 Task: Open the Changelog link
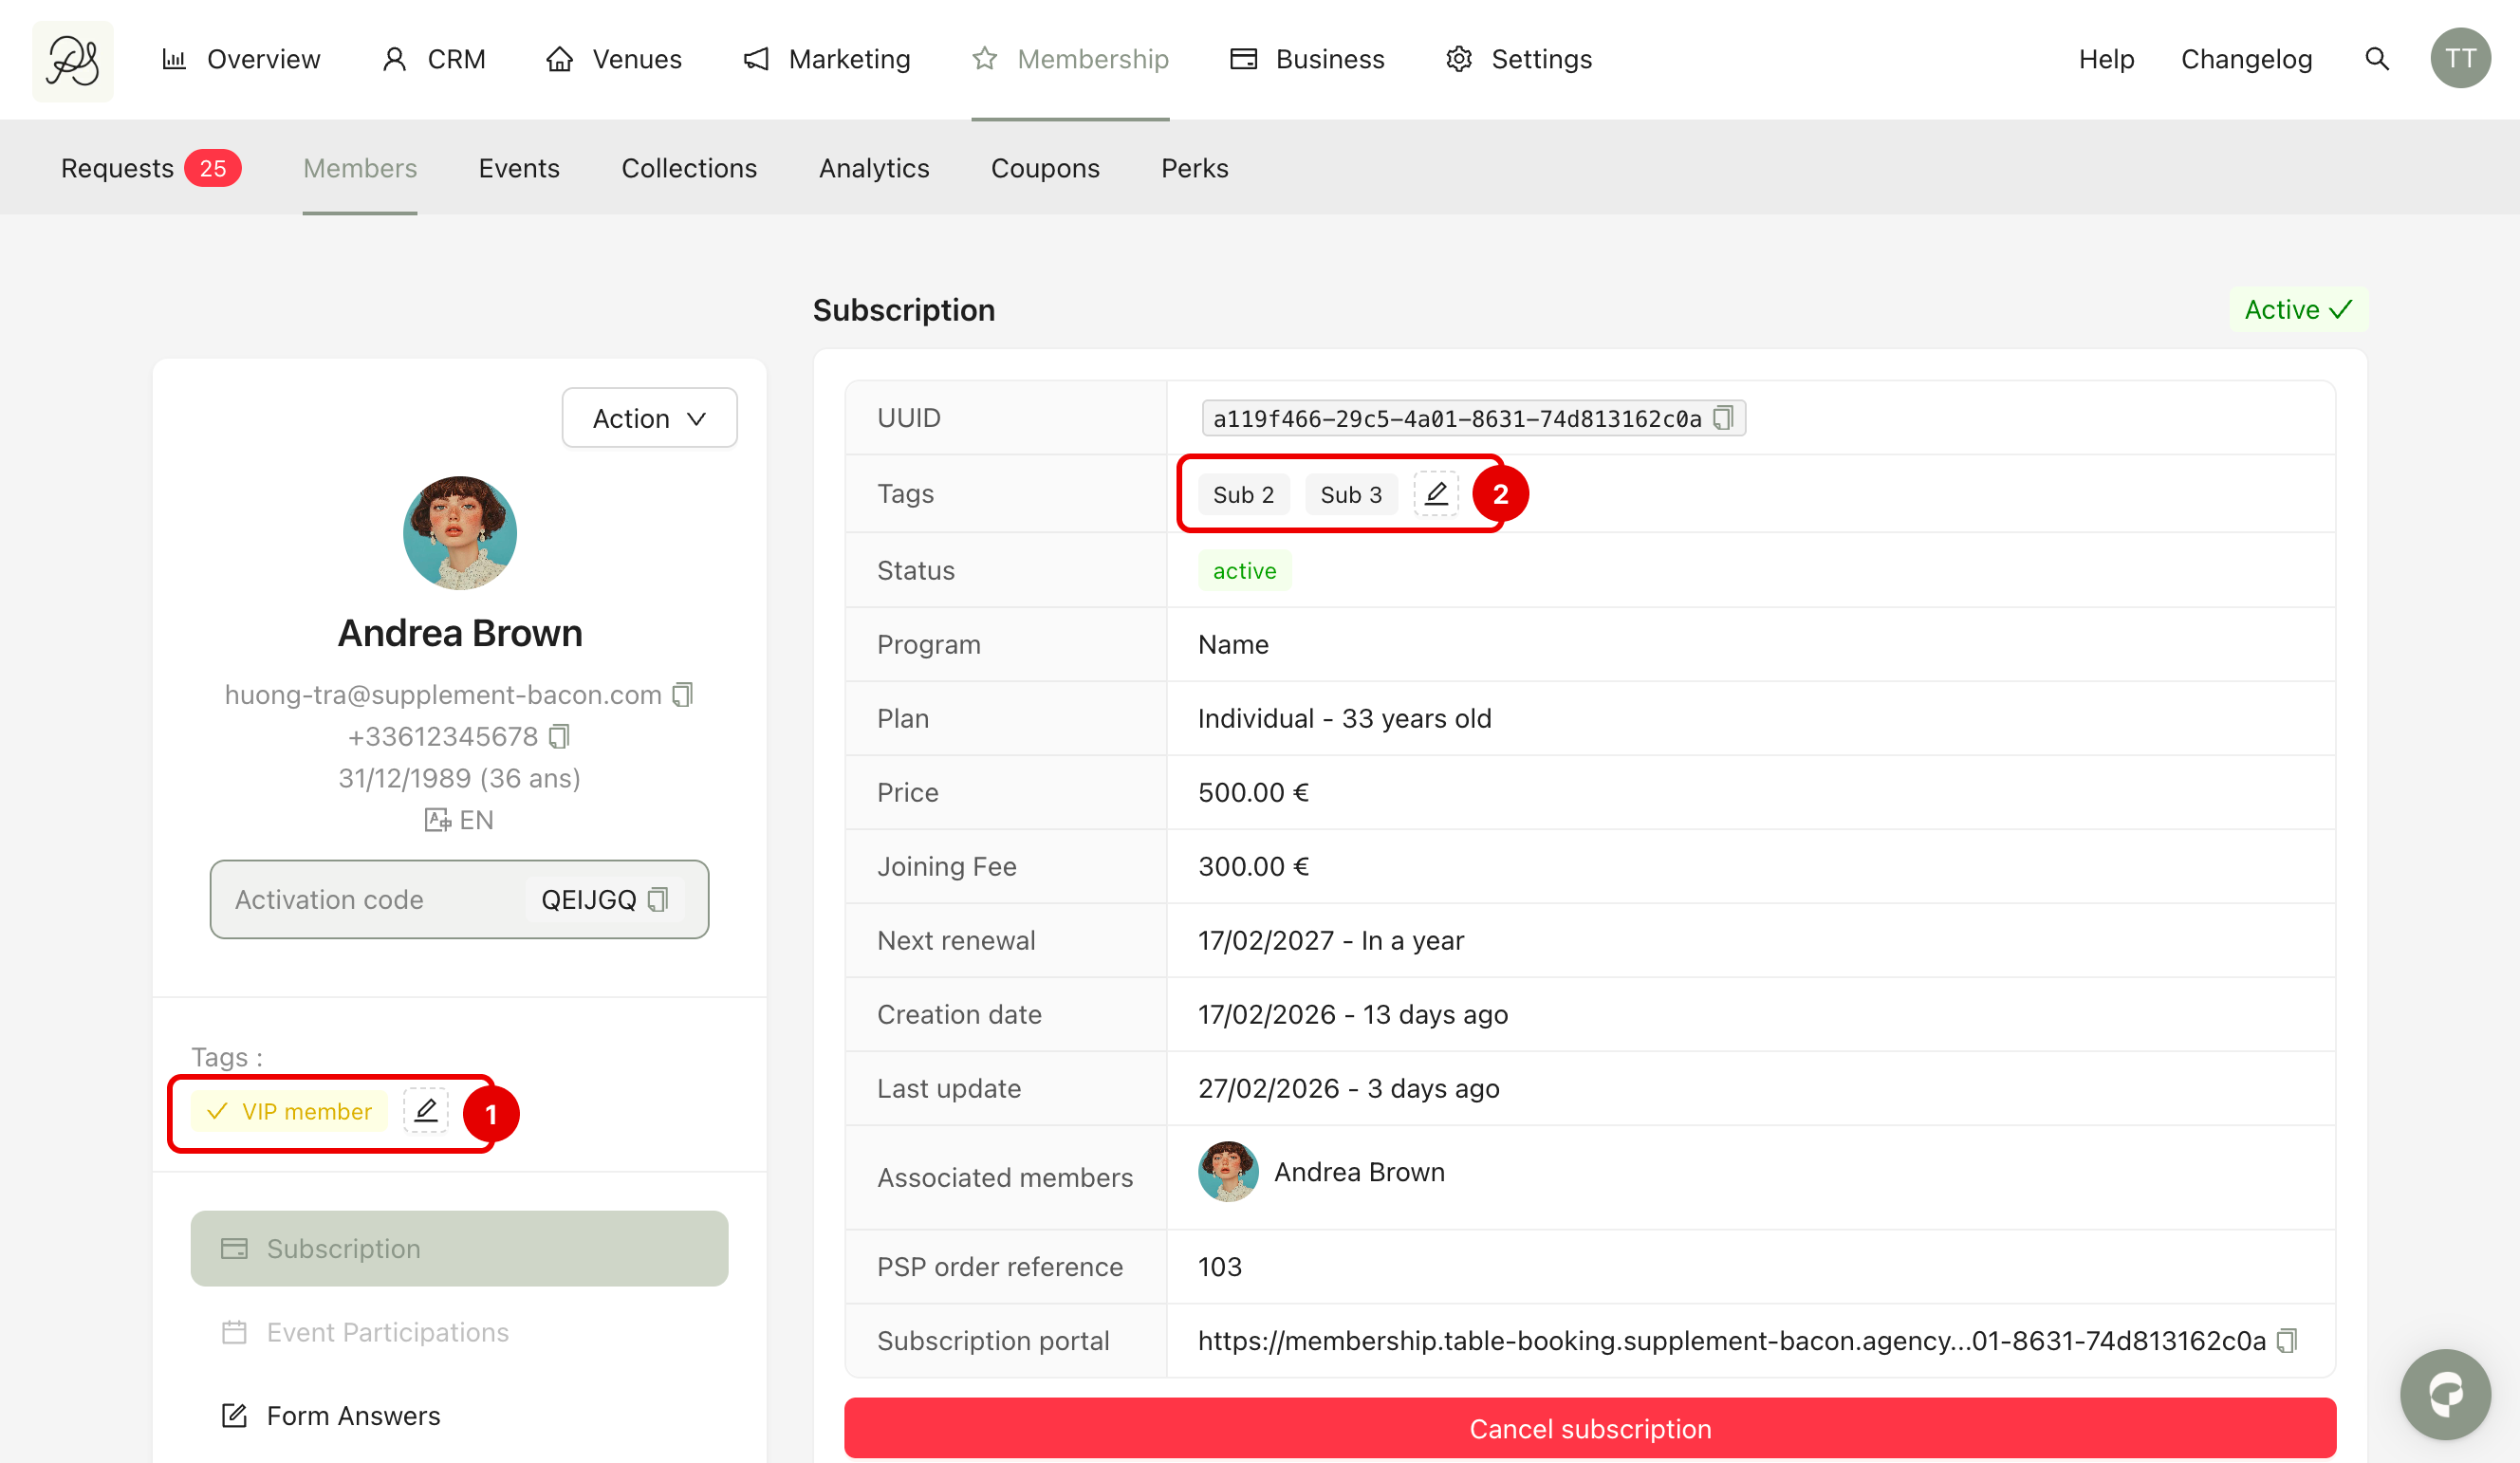[2246, 59]
